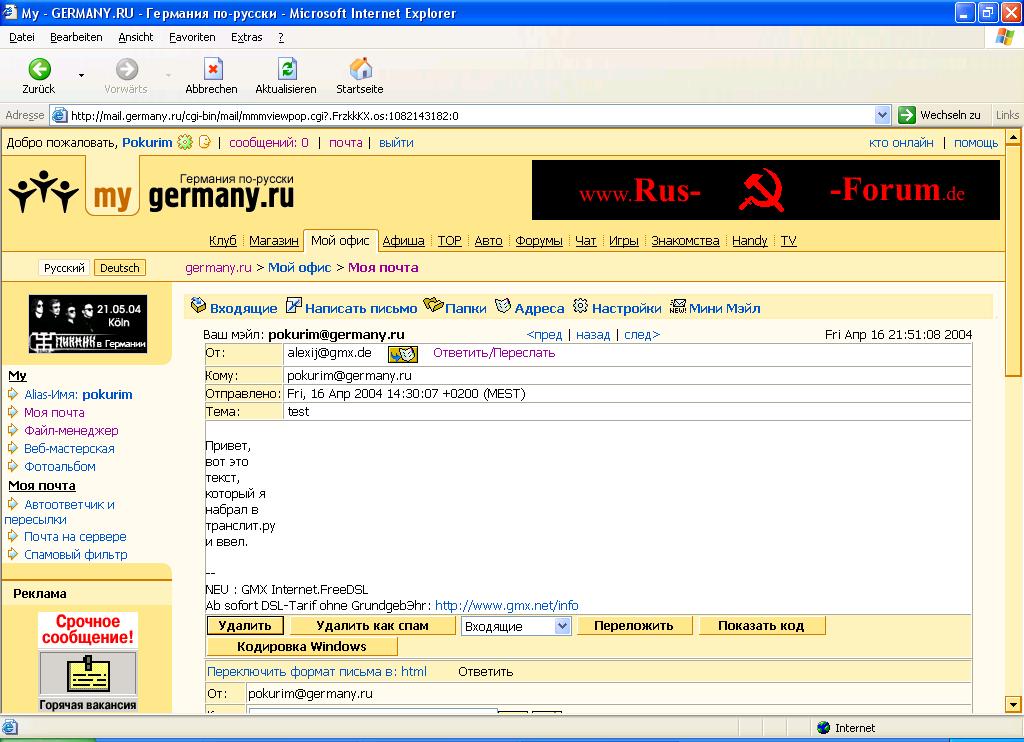
Task: Click the Срочное сообщение ad
Action: (88, 629)
